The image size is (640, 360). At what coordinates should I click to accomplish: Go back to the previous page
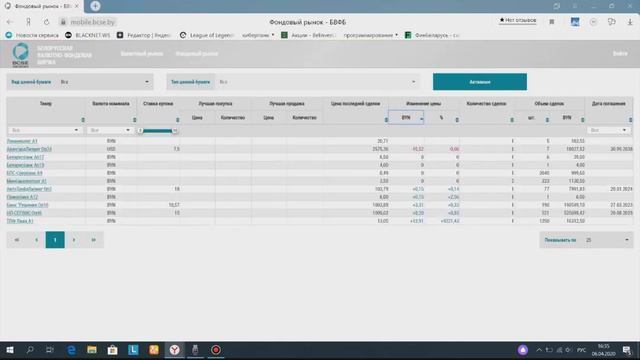click(10, 22)
